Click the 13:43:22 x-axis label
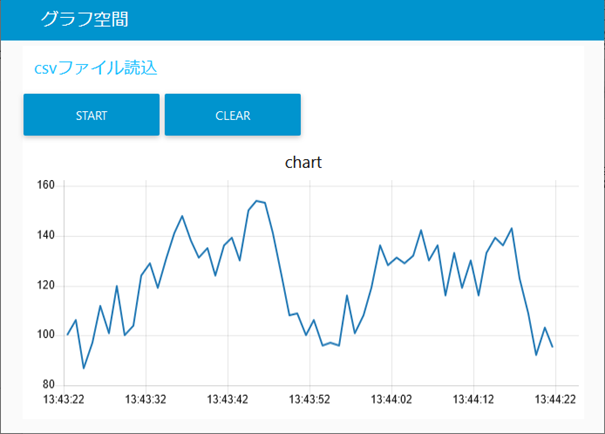Screen dimensions: 605x434 64,399
